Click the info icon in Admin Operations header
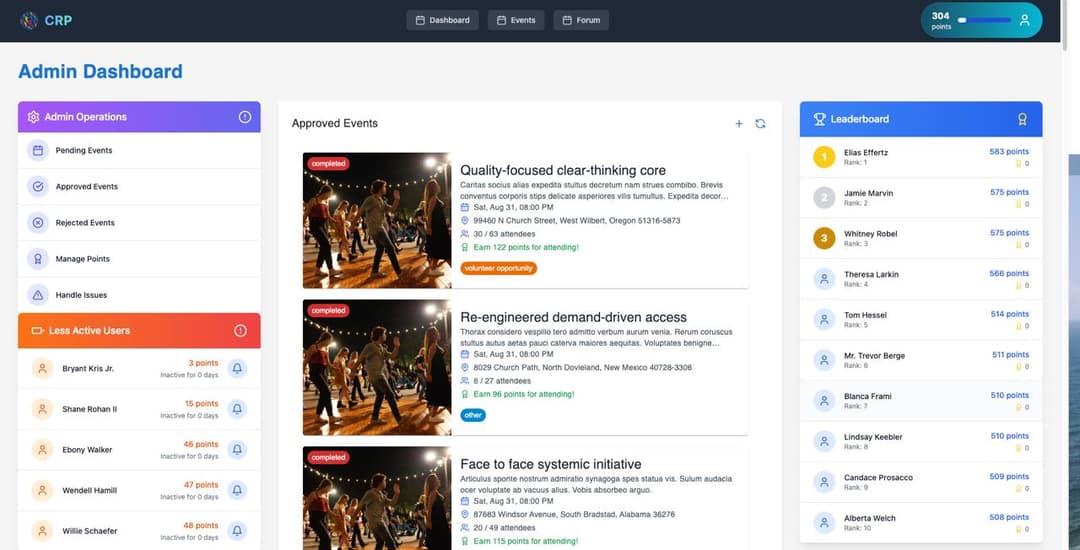Image resolution: width=1080 pixels, height=550 pixels. [x=245, y=117]
